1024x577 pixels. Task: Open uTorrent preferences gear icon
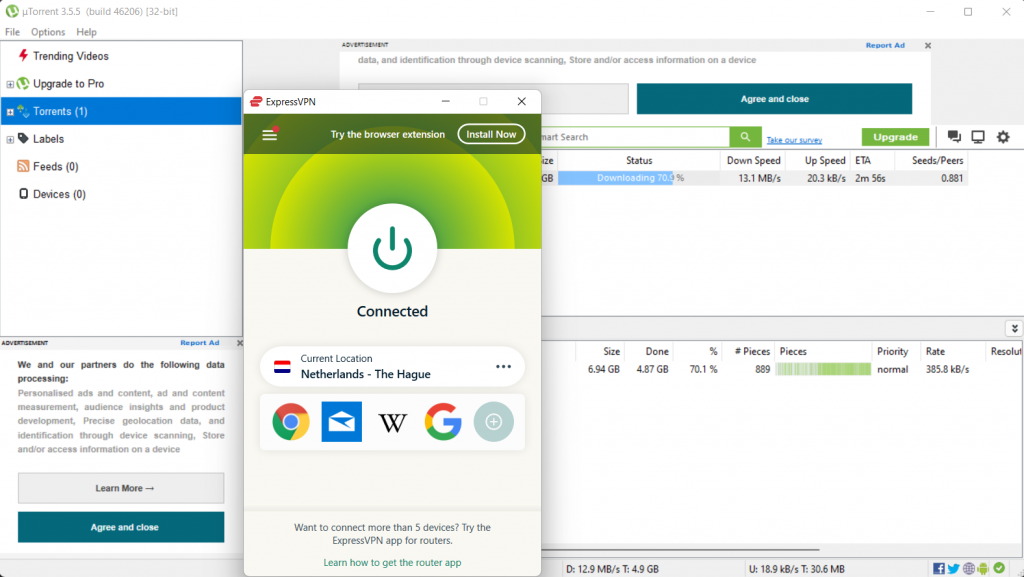(1003, 136)
